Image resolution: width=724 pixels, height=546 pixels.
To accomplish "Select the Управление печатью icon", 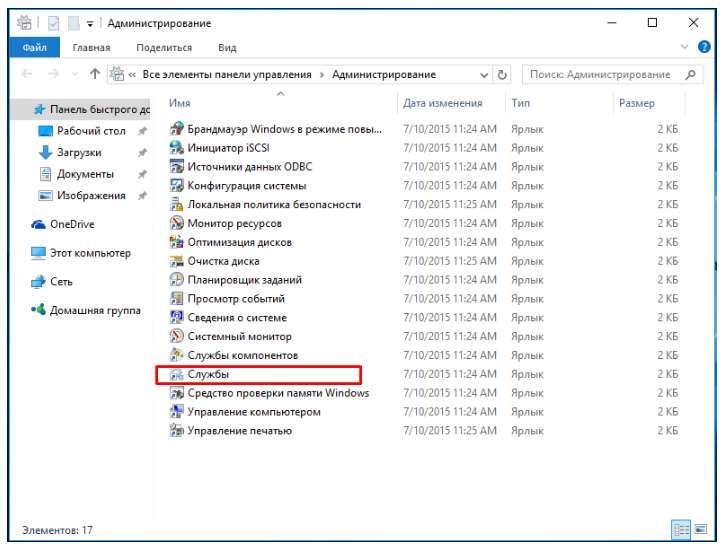I will tap(176, 431).
